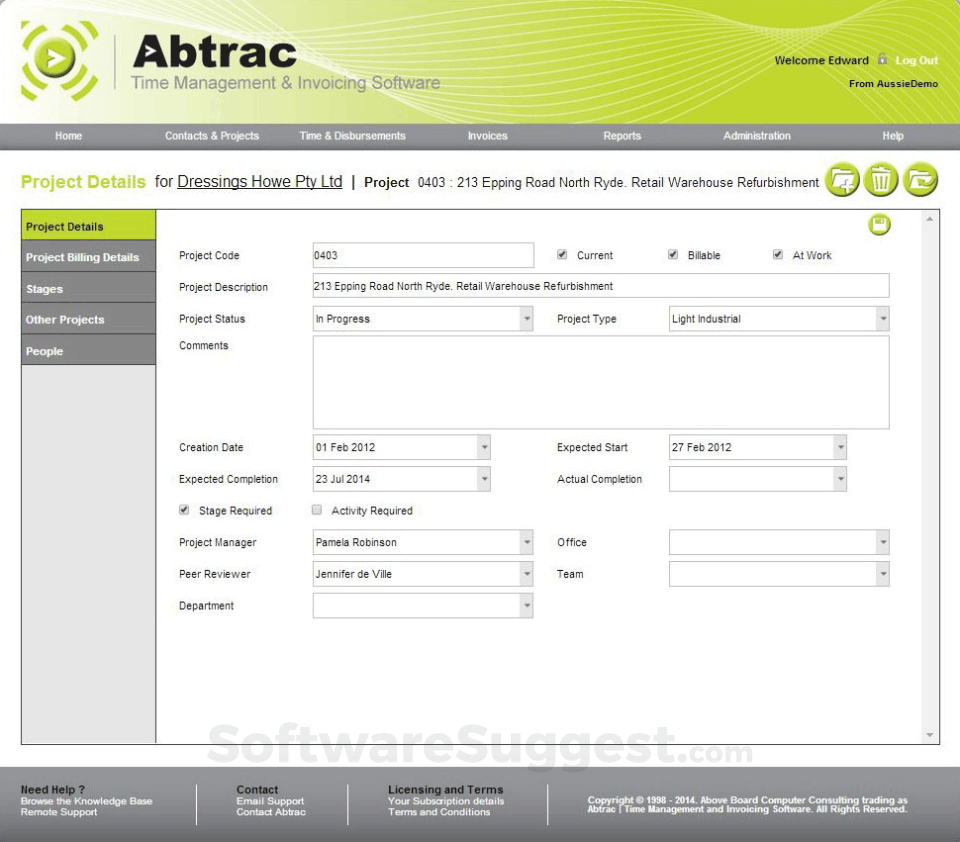
Task: Open the Administration menu
Action: [757, 136]
